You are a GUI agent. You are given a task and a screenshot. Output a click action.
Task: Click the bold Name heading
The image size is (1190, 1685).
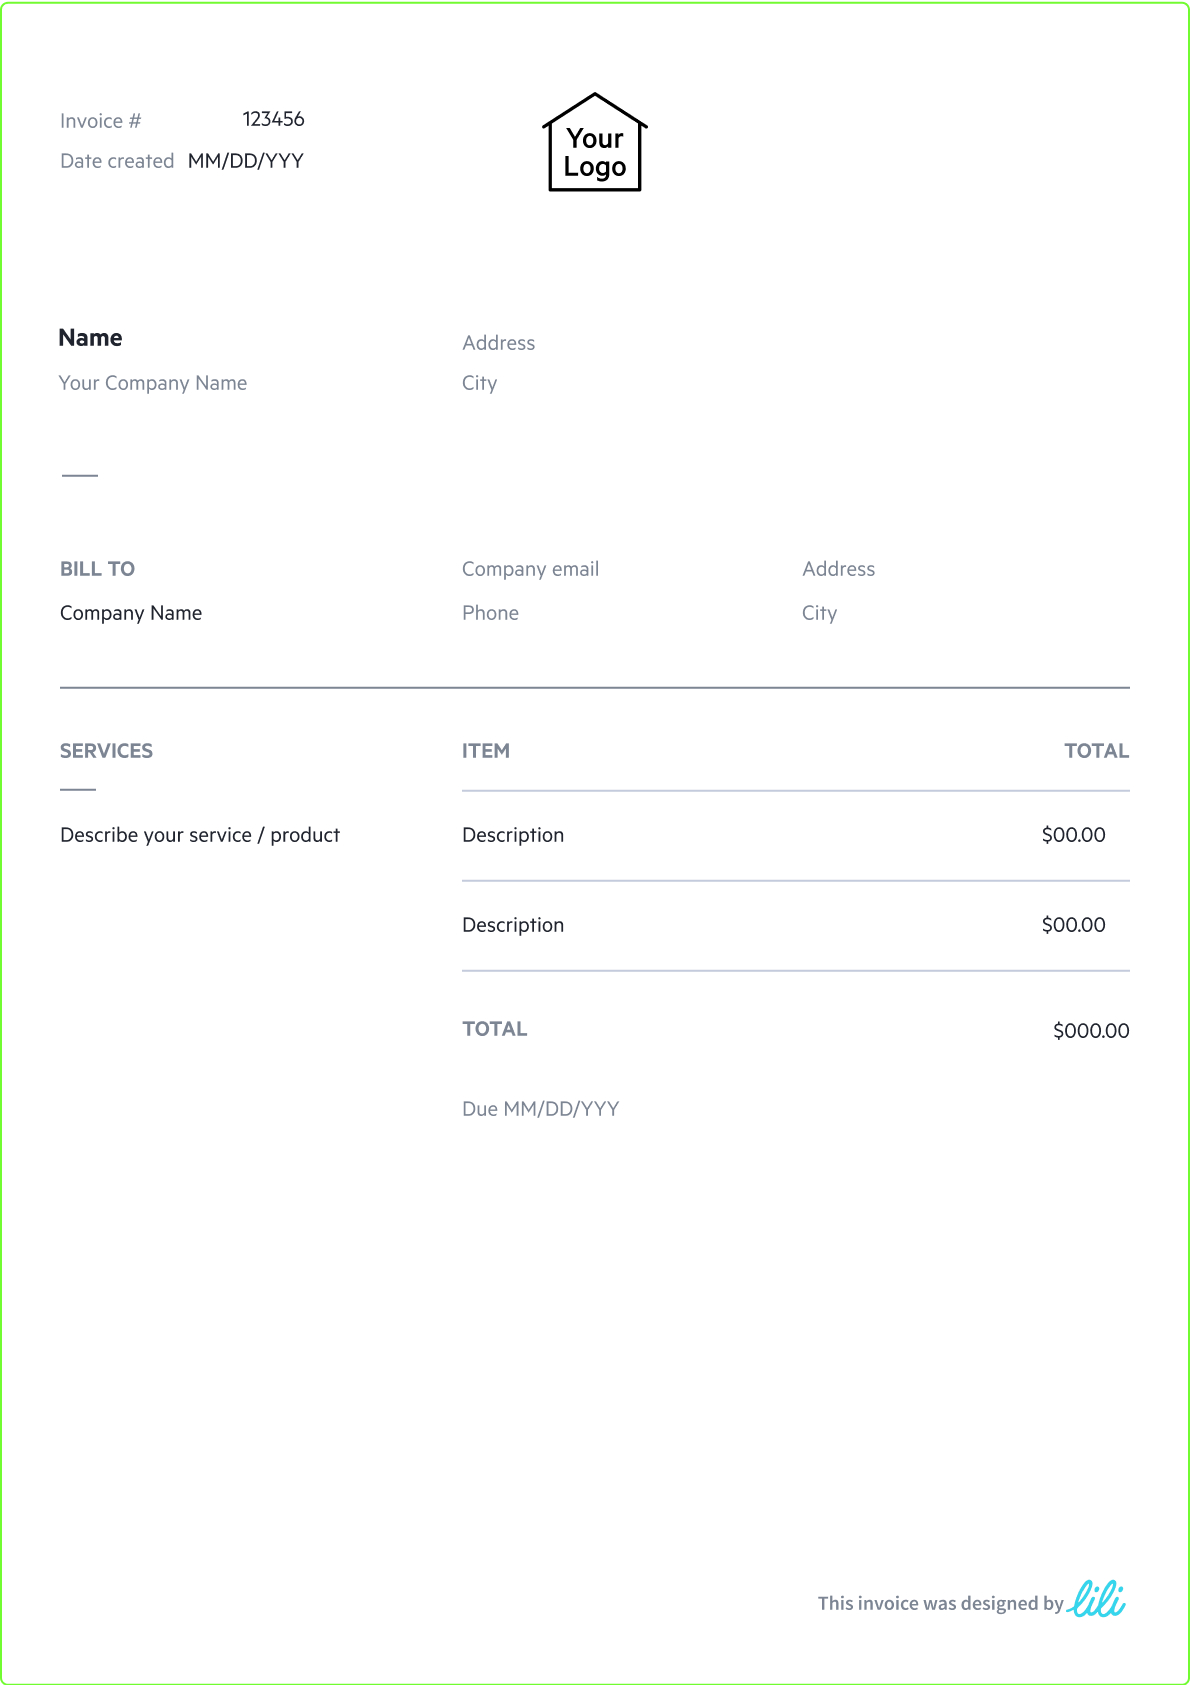click(90, 338)
